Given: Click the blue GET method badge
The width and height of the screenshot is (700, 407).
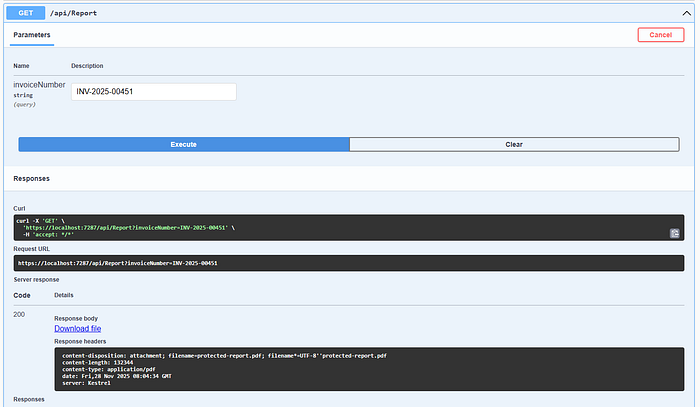Looking at the screenshot, I should 32,12.
